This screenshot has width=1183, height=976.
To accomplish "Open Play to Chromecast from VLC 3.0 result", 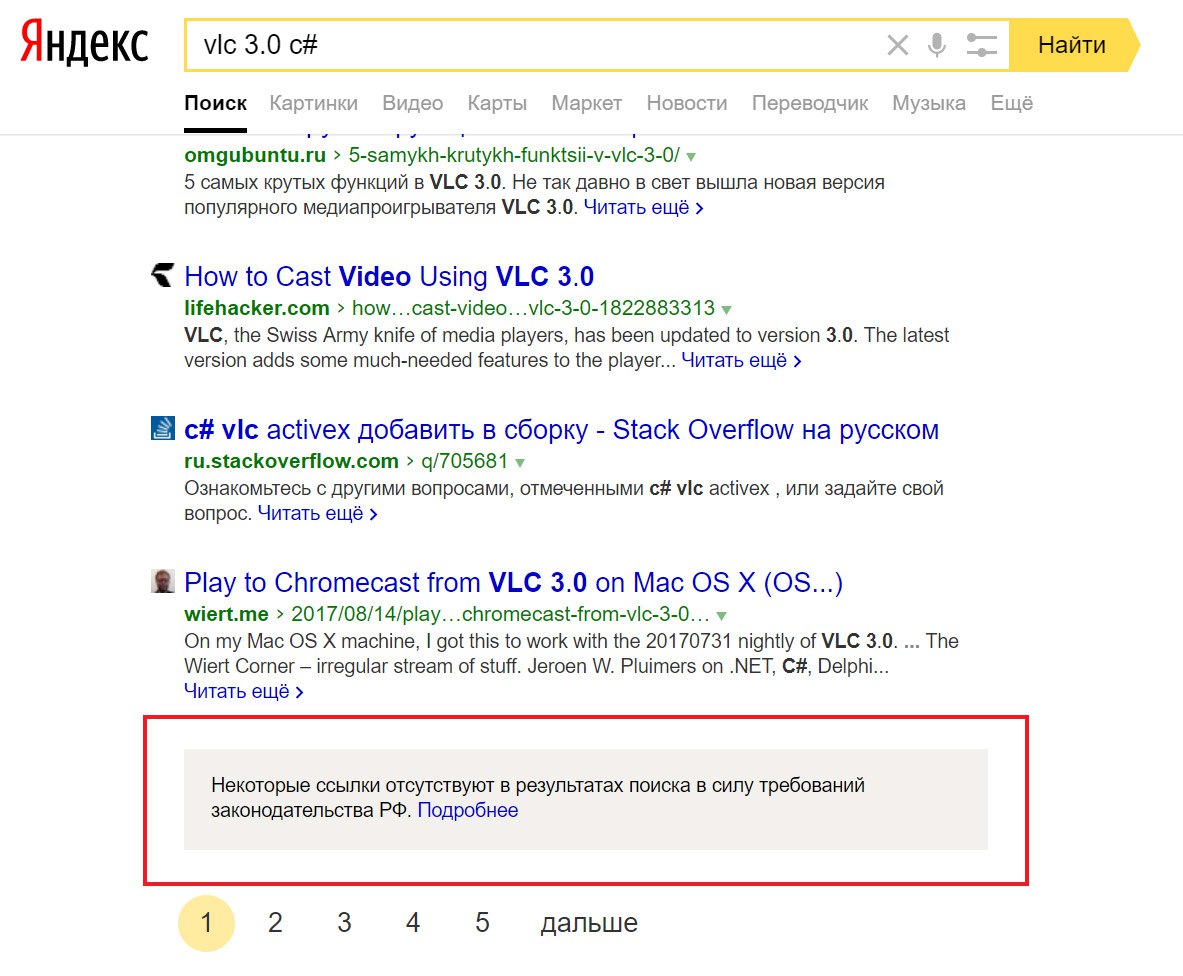I will coord(513,583).
